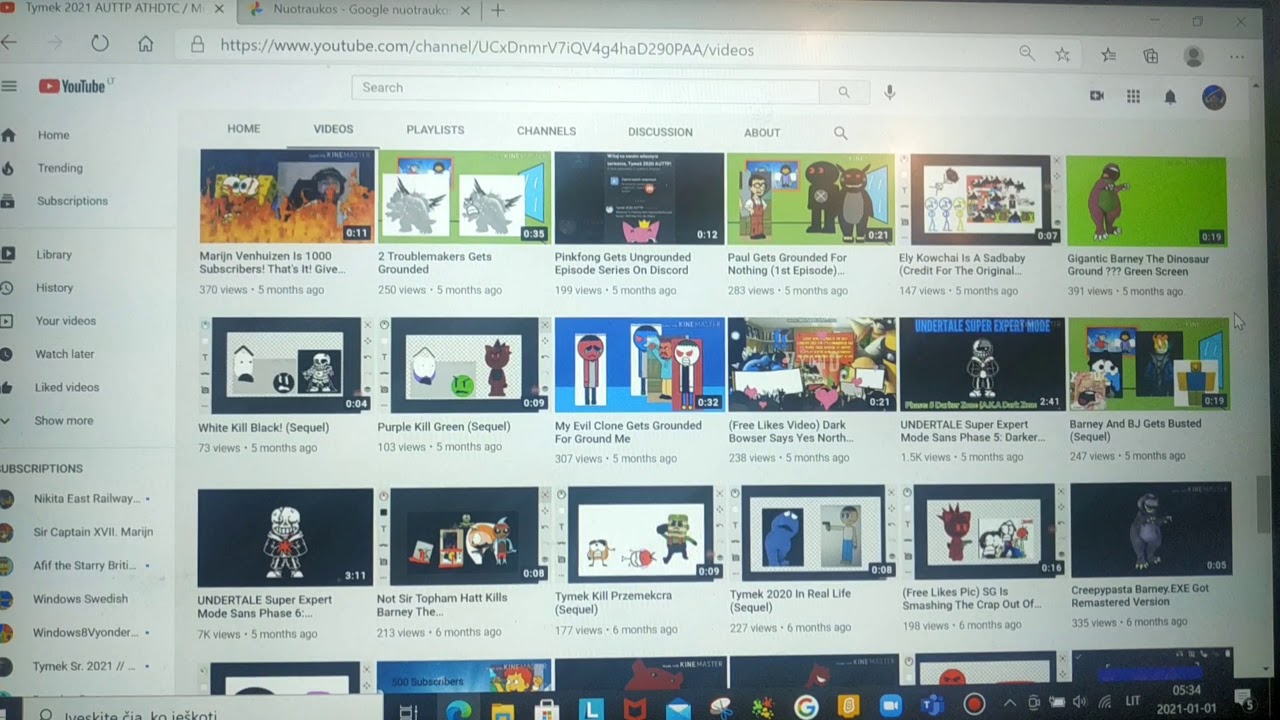This screenshot has height=720, width=1280.
Task: Go to browser home page button
Action: coord(146,44)
